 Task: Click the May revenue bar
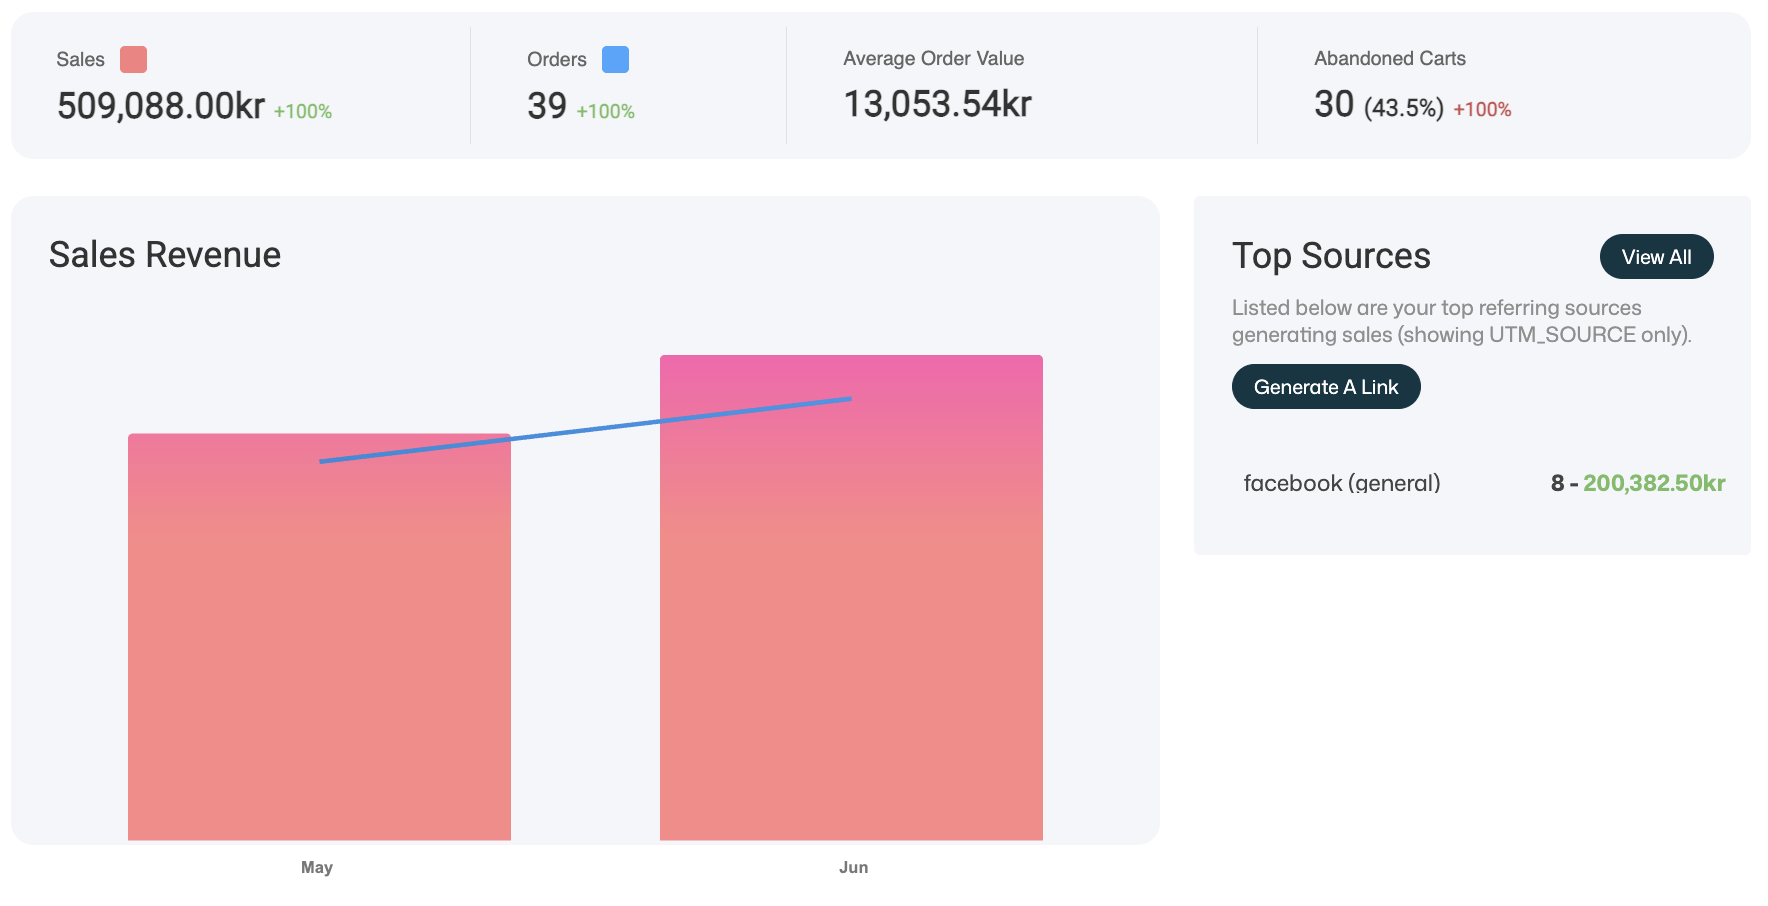319,637
